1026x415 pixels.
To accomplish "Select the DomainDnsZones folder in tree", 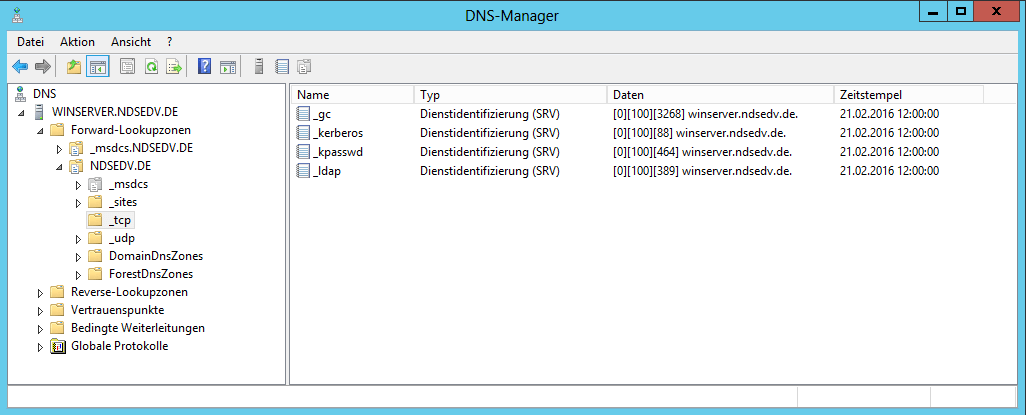I will 149,256.
